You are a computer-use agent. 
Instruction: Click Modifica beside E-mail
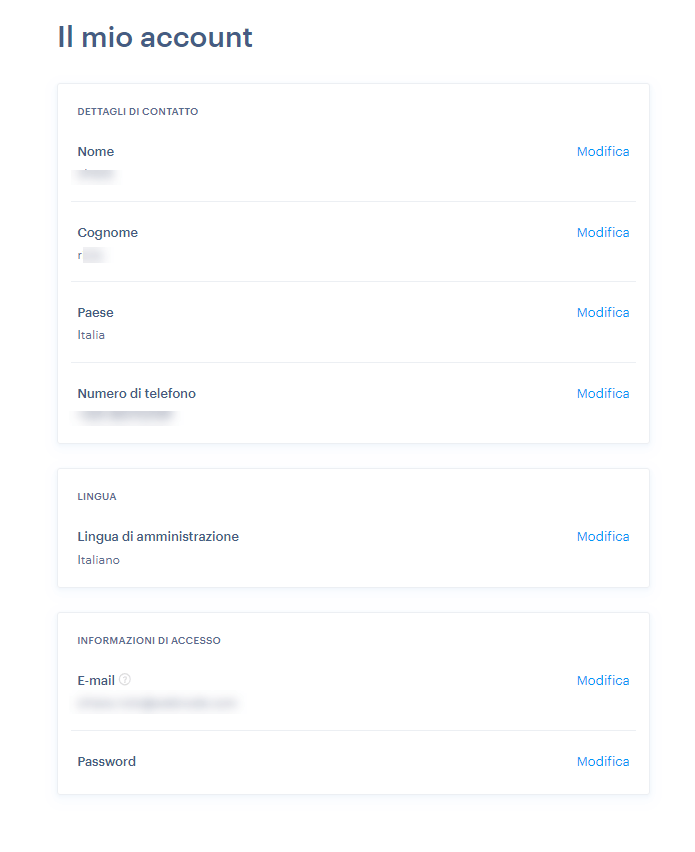pyautogui.click(x=603, y=680)
